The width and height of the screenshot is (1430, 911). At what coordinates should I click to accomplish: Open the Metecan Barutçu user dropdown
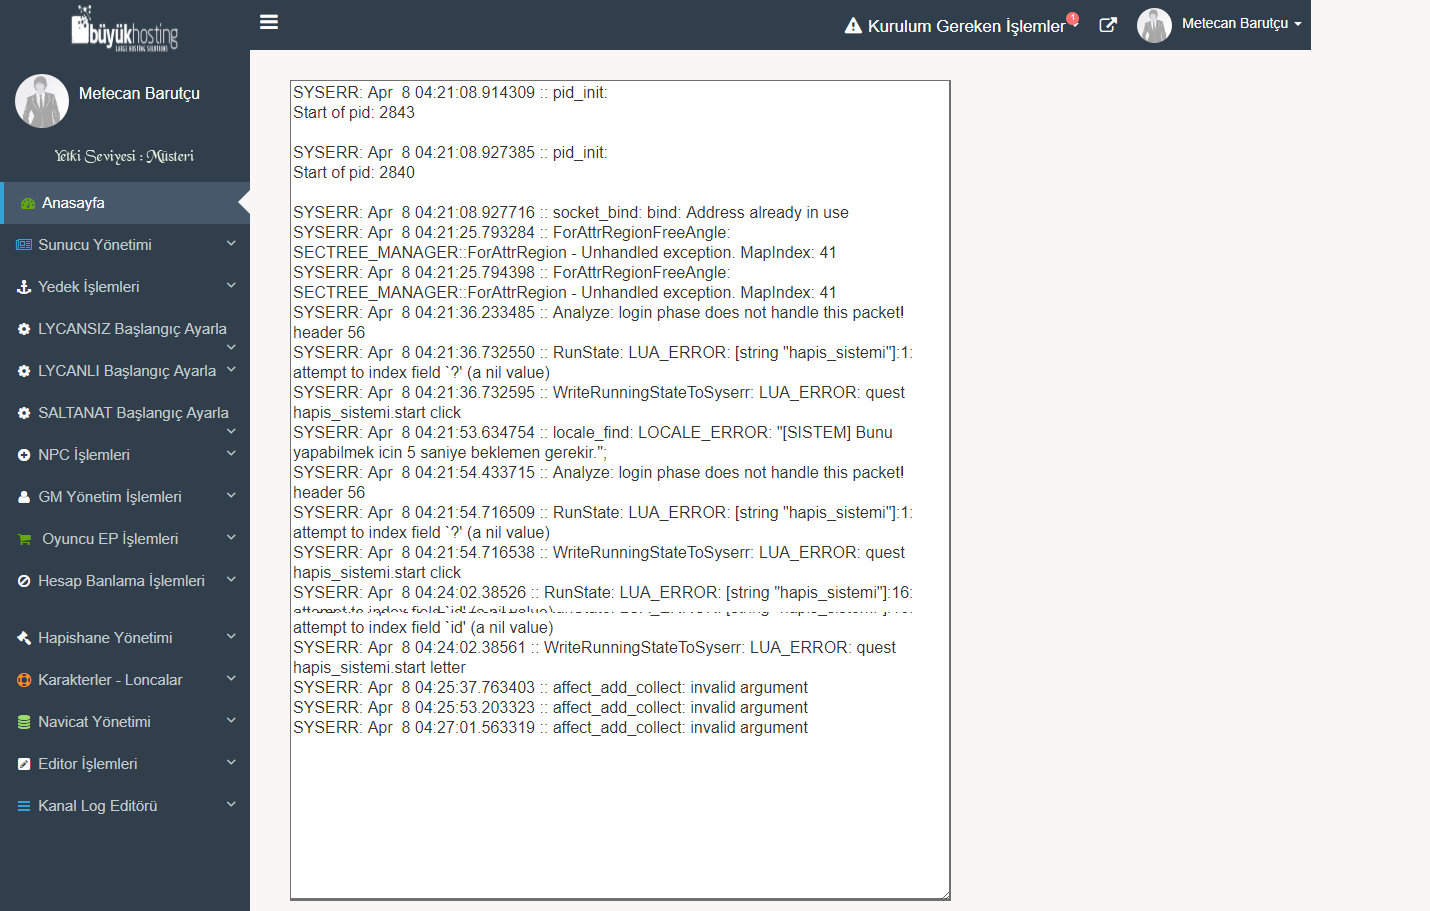pyautogui.click(x=1240, y=24)
